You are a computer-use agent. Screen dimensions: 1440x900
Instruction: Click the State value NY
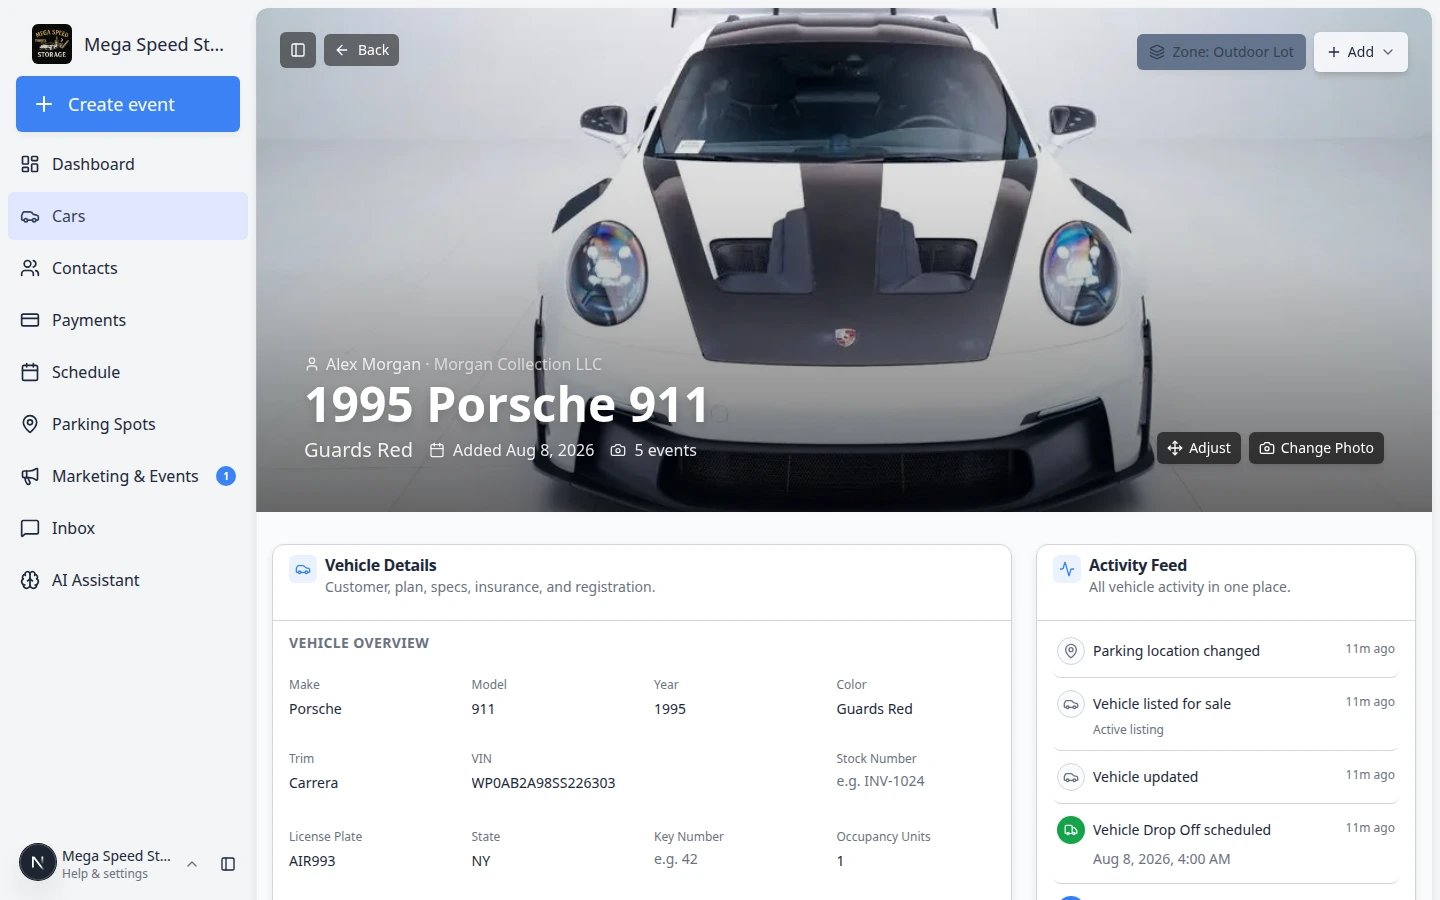click(x=481, y=861)
